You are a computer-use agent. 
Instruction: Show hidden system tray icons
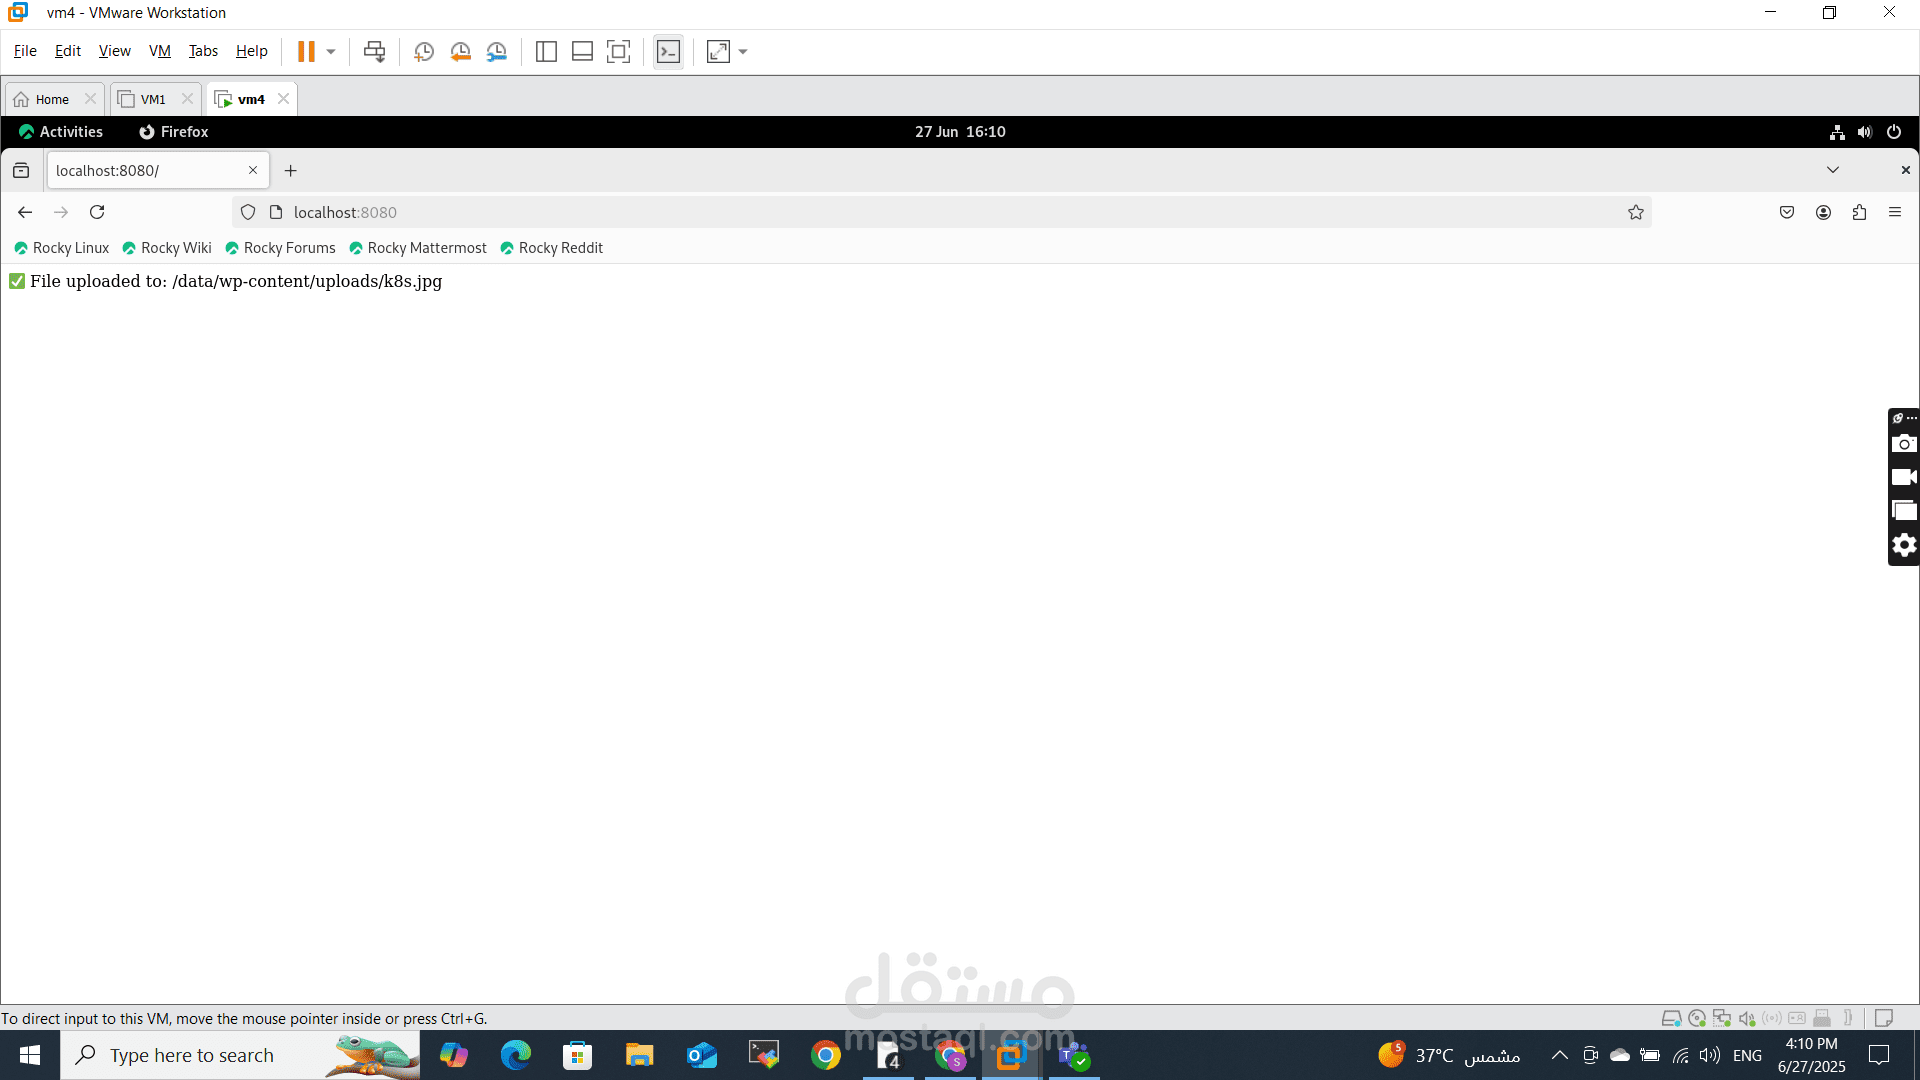coord(1559,1055)
